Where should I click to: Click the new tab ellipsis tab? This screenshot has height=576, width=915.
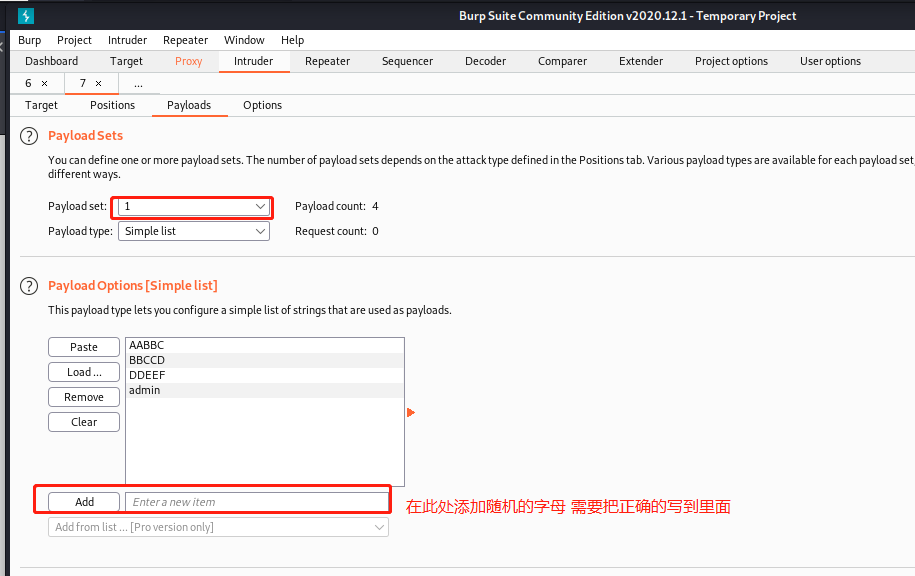tap(138, 83)
